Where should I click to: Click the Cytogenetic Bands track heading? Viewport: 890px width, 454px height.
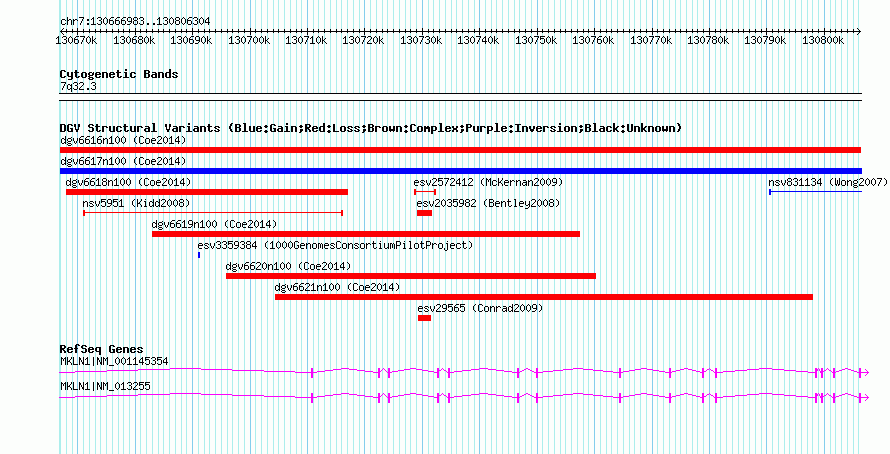[119, 74]
